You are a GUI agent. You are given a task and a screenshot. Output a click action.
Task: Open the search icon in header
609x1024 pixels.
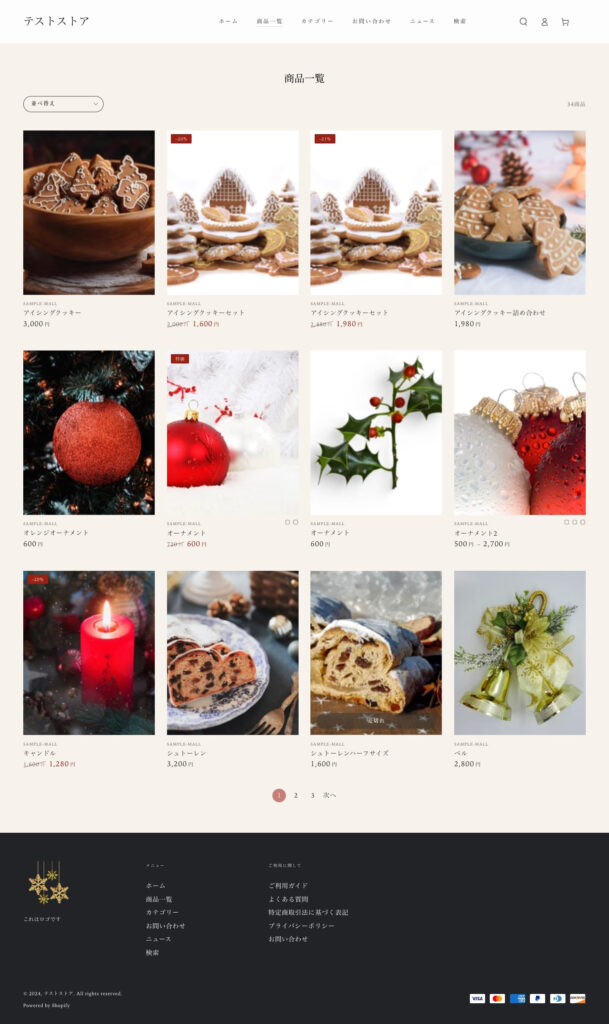tap(523, 22)
